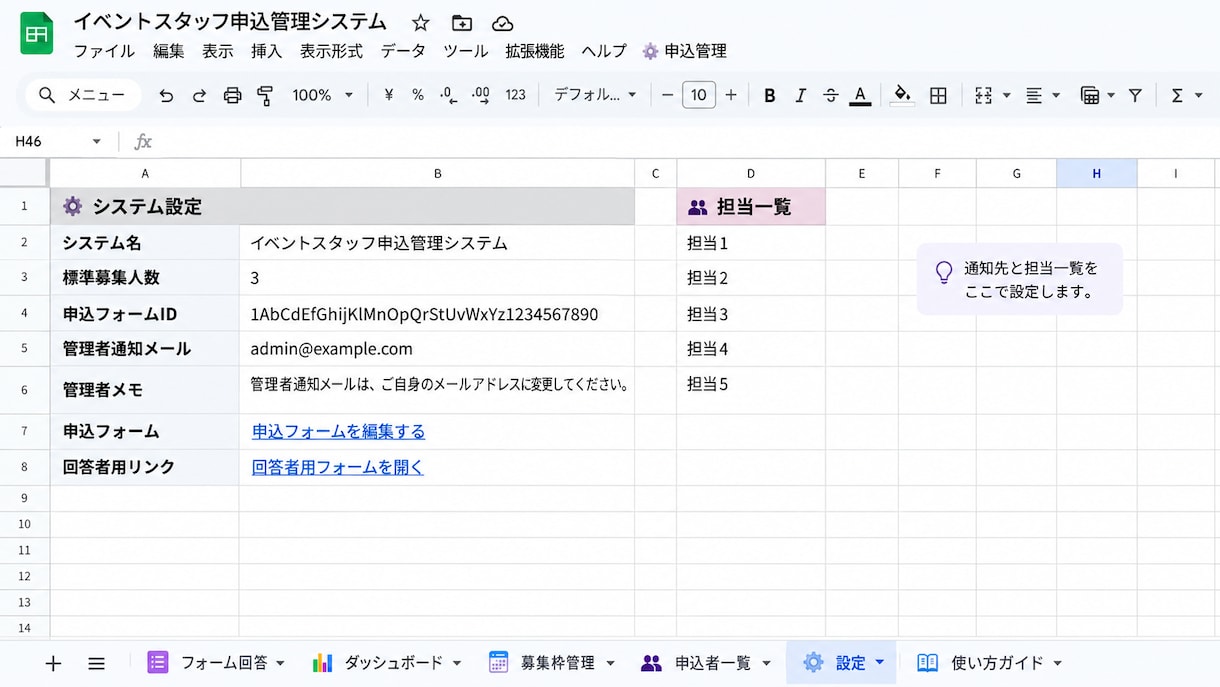View cloud save status icon
Viewport: 1220px width, 687px height.
point(503,23)
